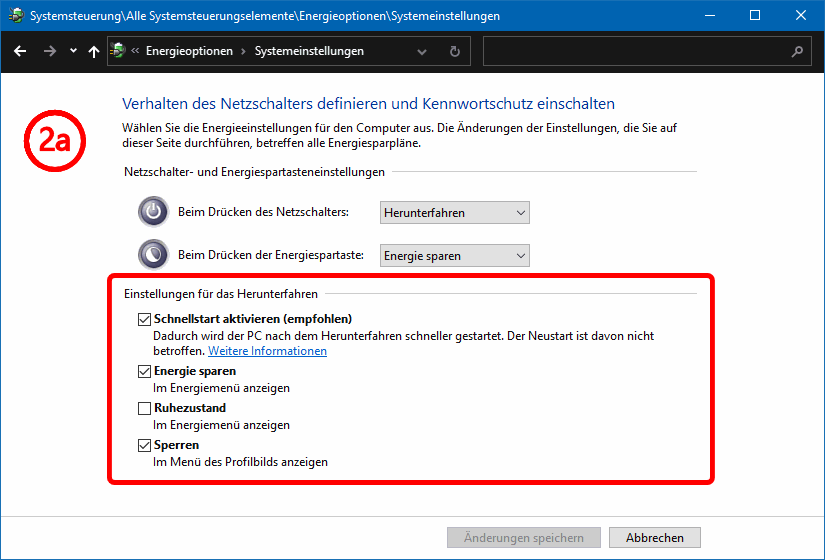Open the Weitere Informationen link
Viewport: 825px width, 560px height.
(267, 352)
